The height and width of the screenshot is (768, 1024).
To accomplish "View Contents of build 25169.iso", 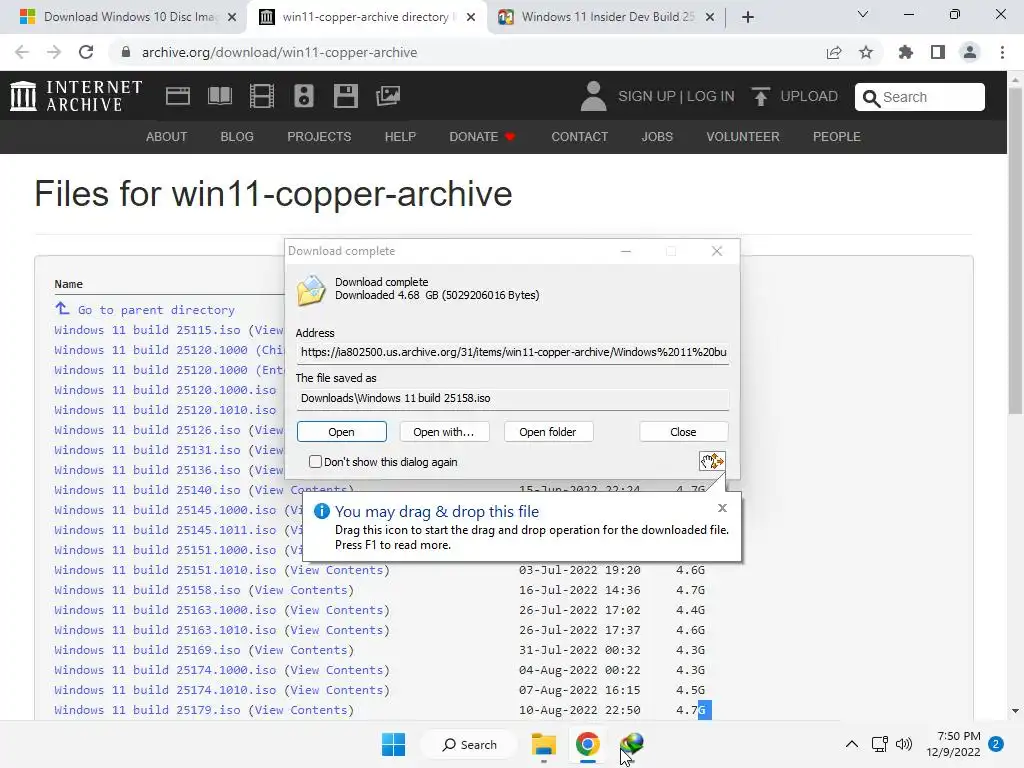I will click(x=300, y=650).
